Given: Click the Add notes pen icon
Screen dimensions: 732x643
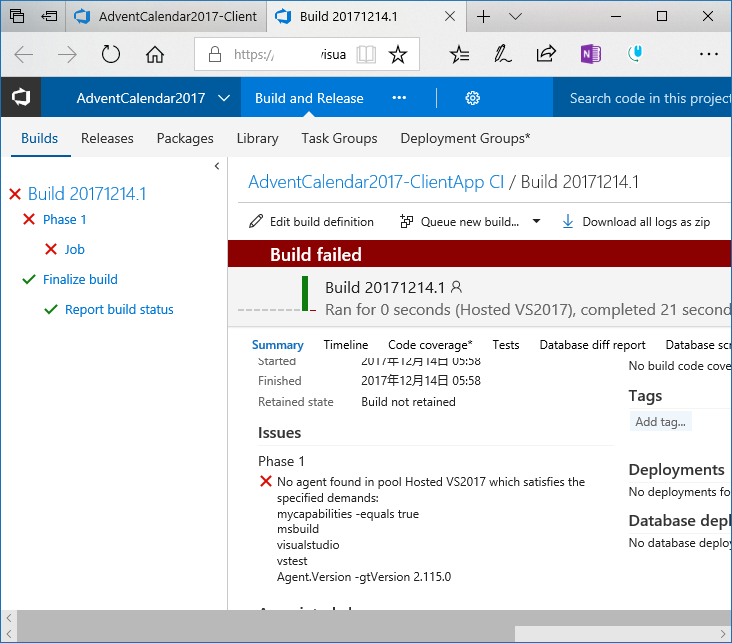Looking at the screenshot, I should pyautogui.click(x=503, y=54).
